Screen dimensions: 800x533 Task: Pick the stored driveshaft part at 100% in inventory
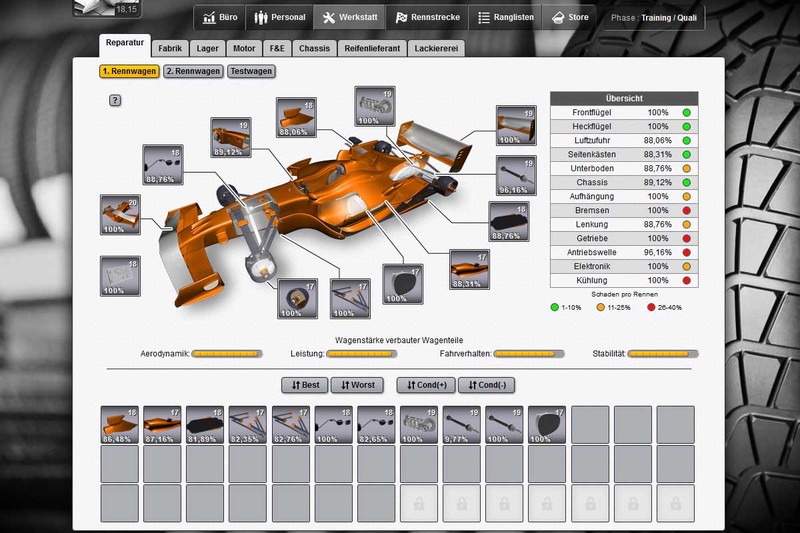(504, 425)
